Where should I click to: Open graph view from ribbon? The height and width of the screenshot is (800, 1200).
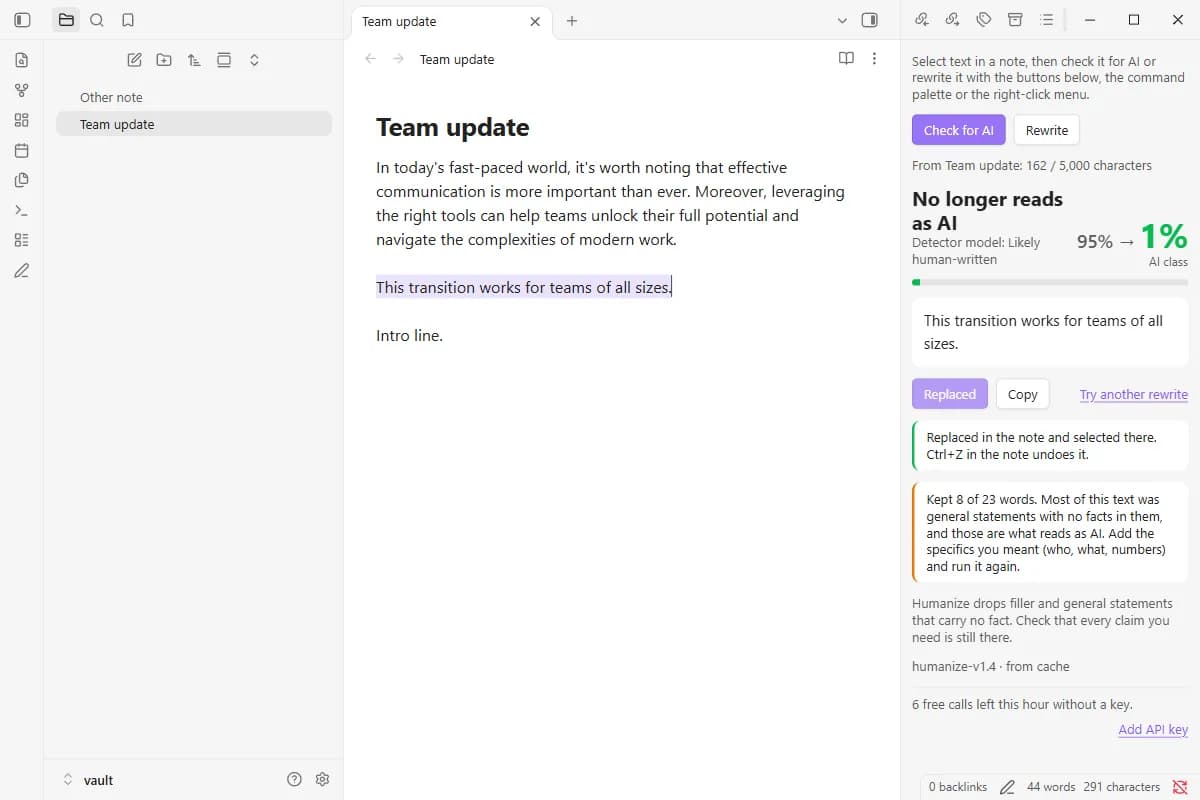(22, 90)
